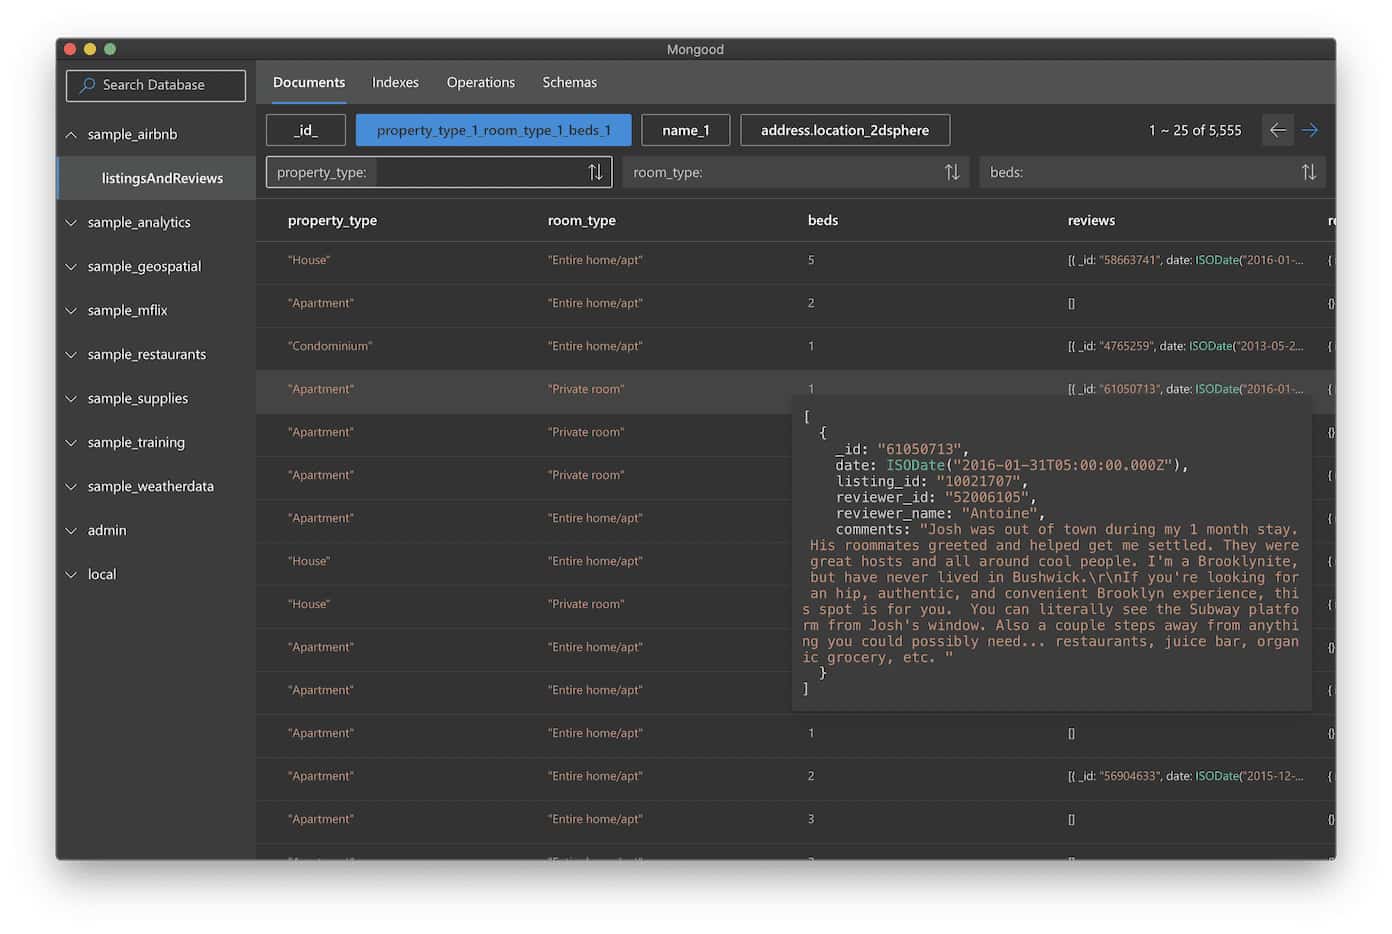Toggle sort direction on beds filter
Viewport: 1392px width, 934px height.
1308,172
